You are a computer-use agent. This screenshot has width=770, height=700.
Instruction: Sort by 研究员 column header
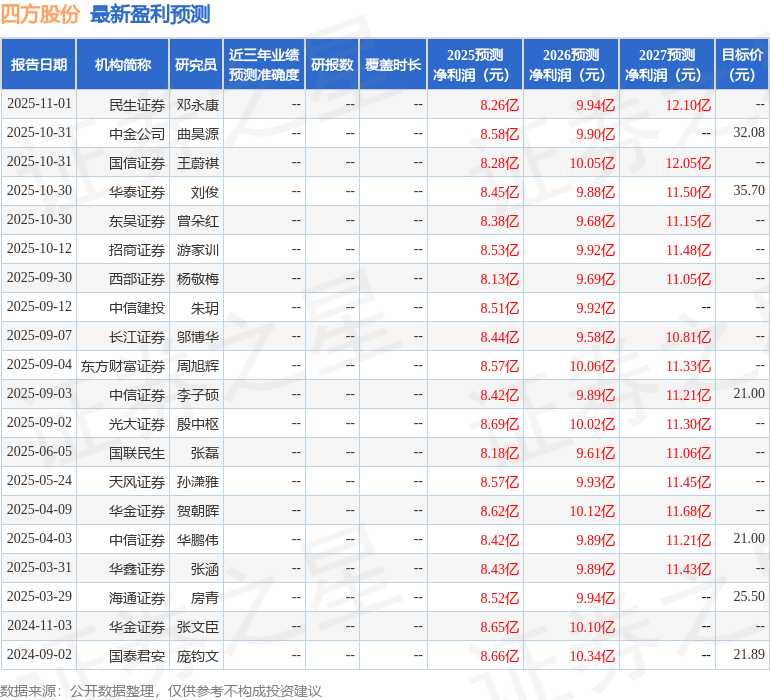click(x=196, y=65)
